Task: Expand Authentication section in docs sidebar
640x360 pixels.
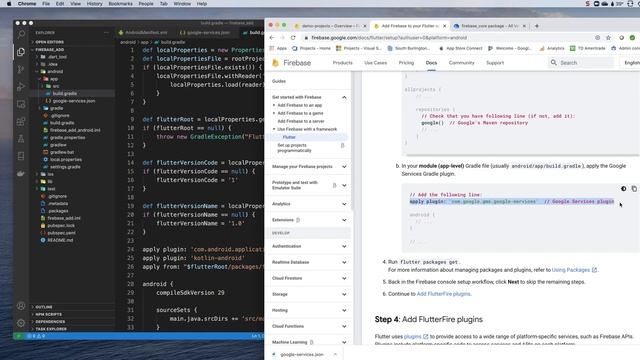Action: coord(344,246)
